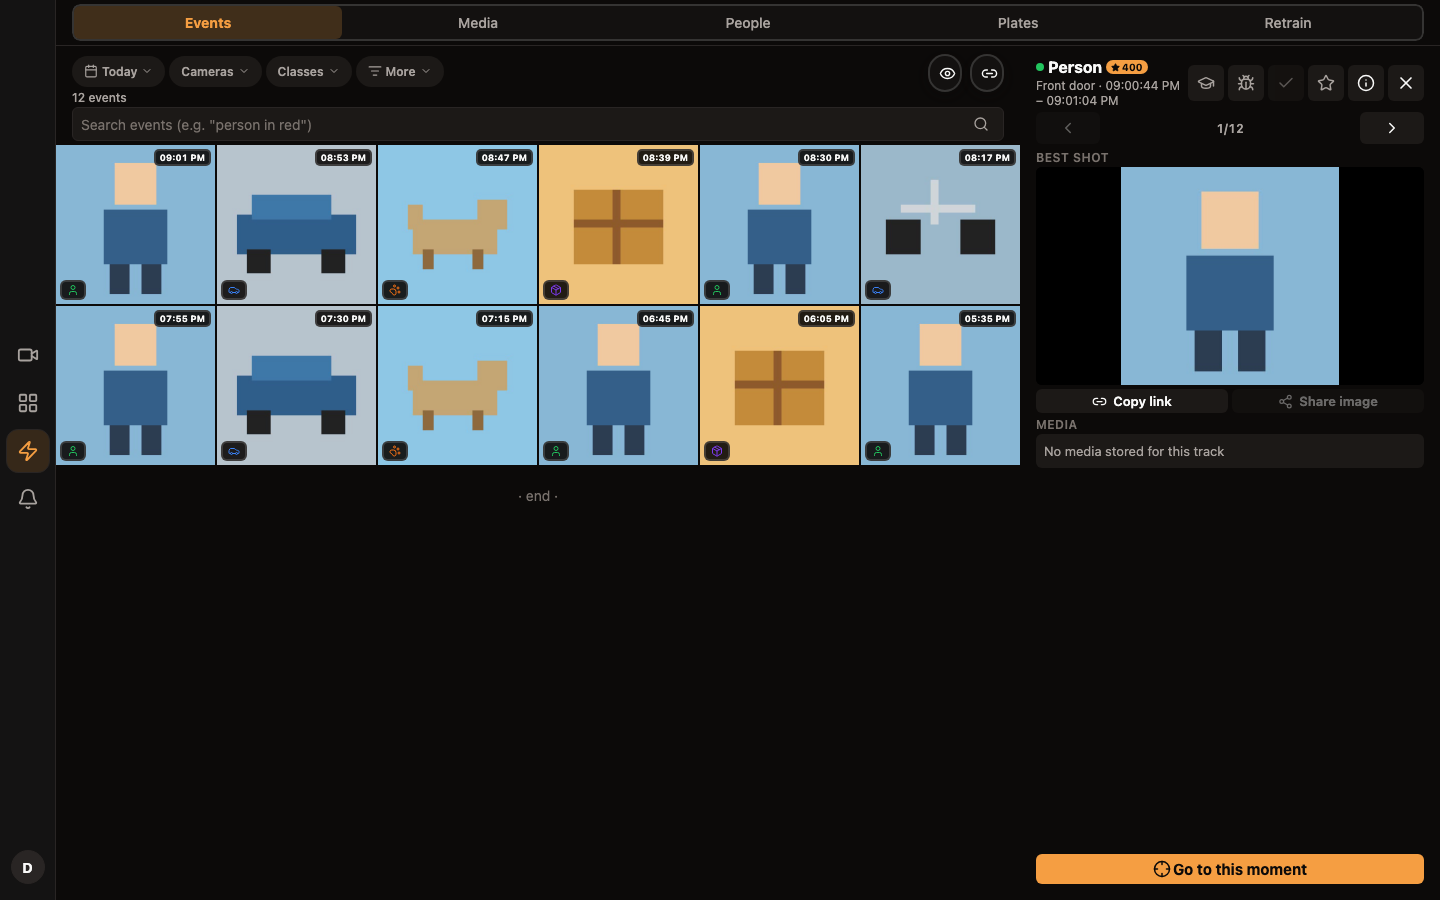Screen dimensions: 1440x900
Task: Switch to the Media tab
Action: pyautogui.click(x=478, y=22)
